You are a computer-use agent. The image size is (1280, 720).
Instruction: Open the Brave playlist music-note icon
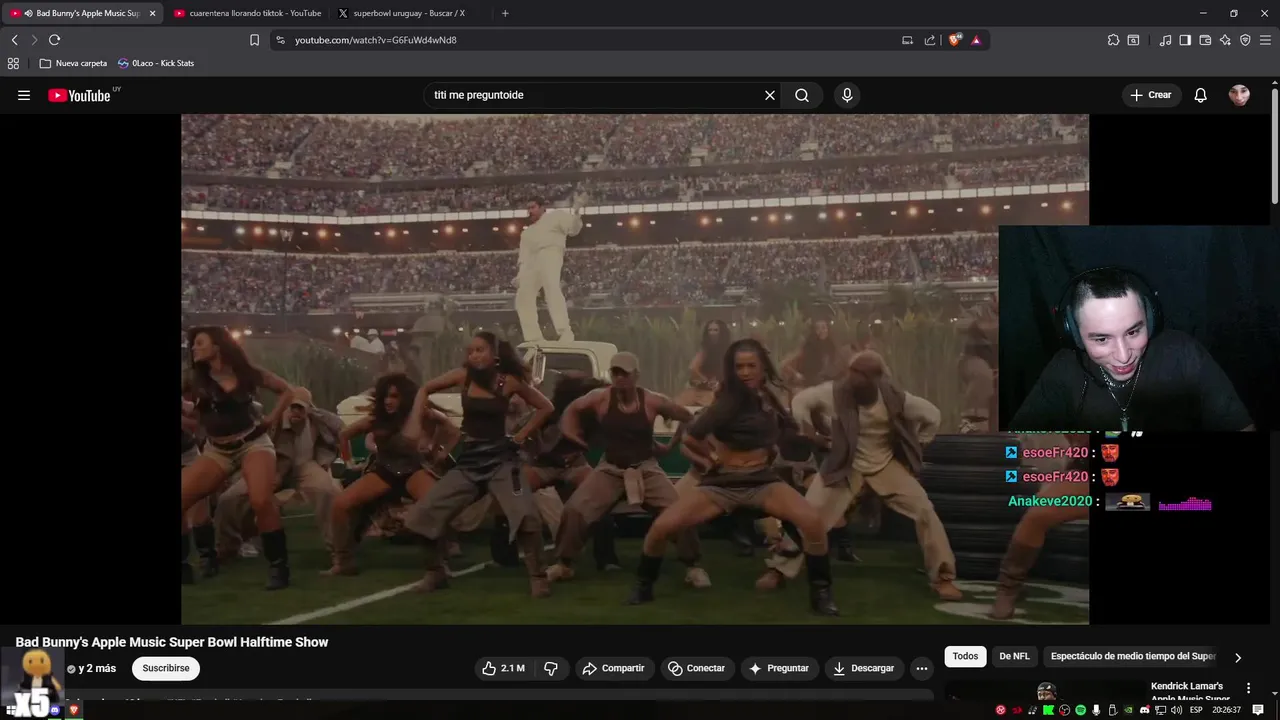click(1165, 40)
